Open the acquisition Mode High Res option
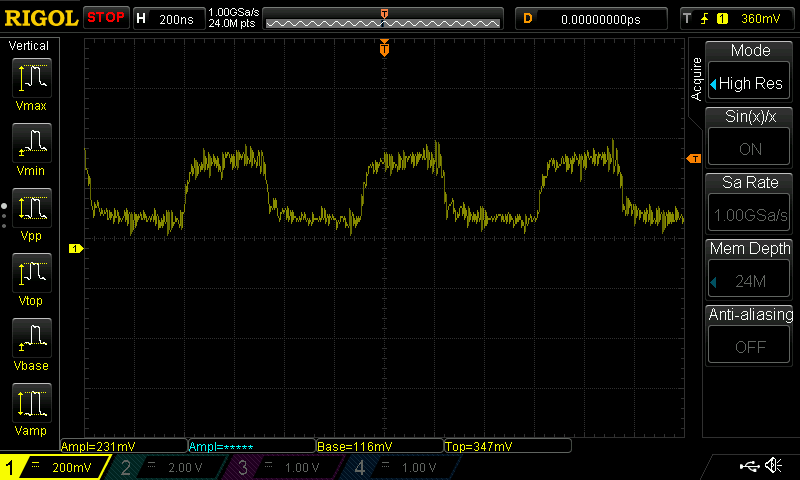800x480 pixels. (748, 83)
